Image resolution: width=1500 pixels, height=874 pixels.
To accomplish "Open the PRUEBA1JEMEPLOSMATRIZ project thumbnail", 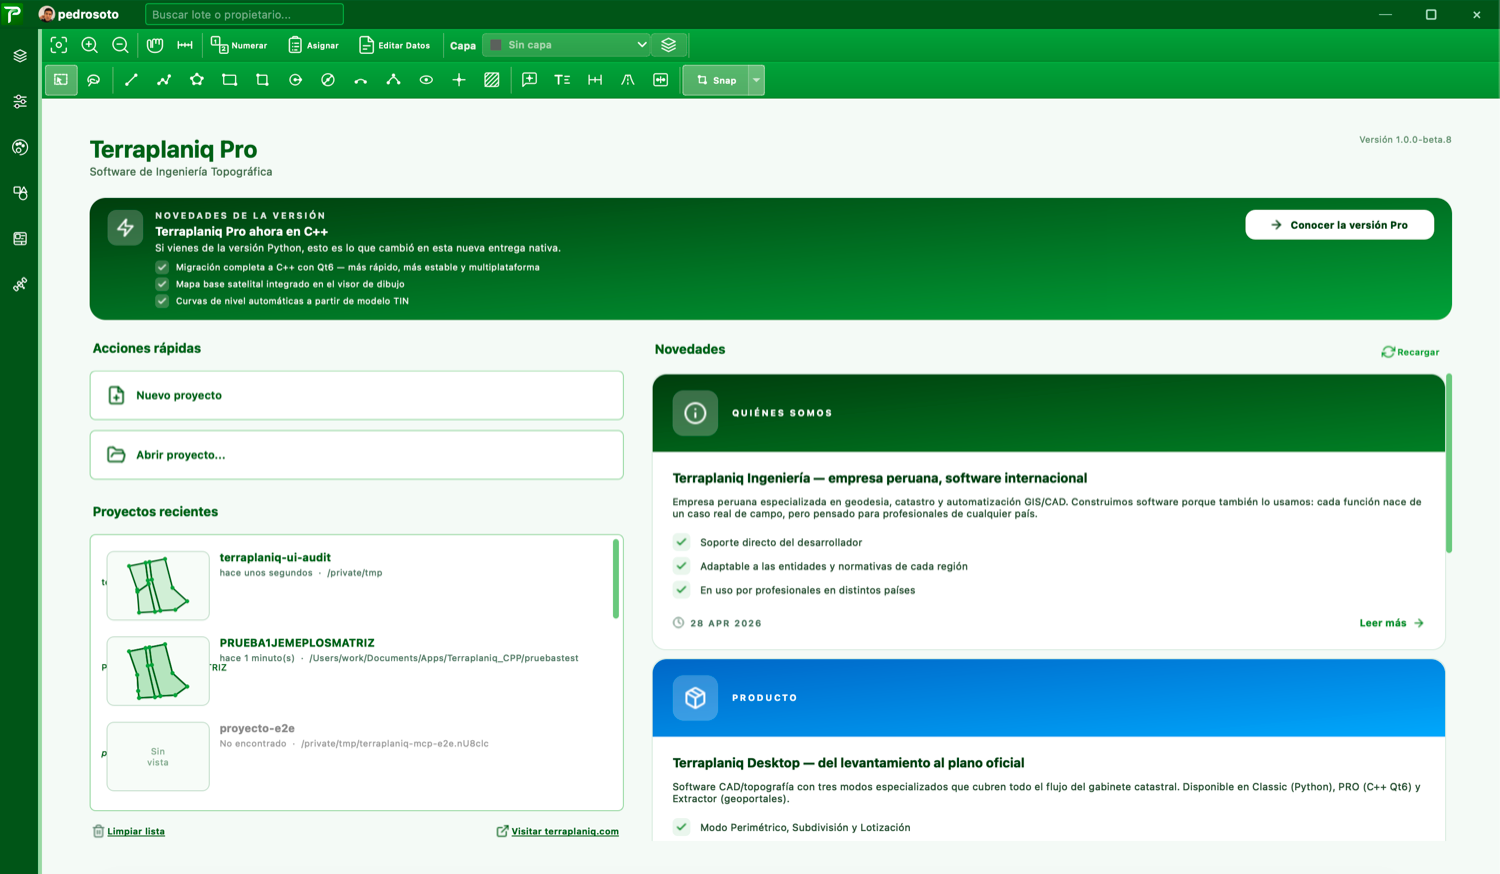I will click(158, 671).
